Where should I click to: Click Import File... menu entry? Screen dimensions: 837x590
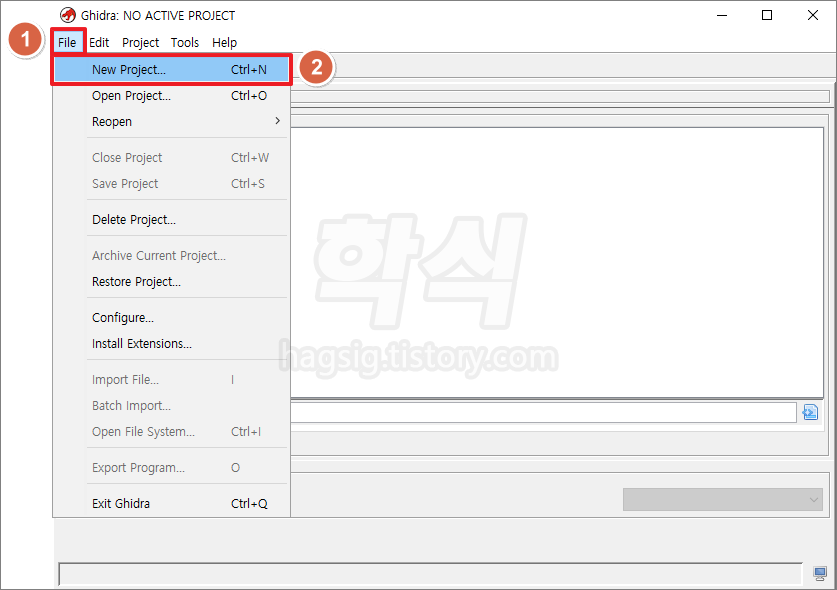(x=171, y=380)
